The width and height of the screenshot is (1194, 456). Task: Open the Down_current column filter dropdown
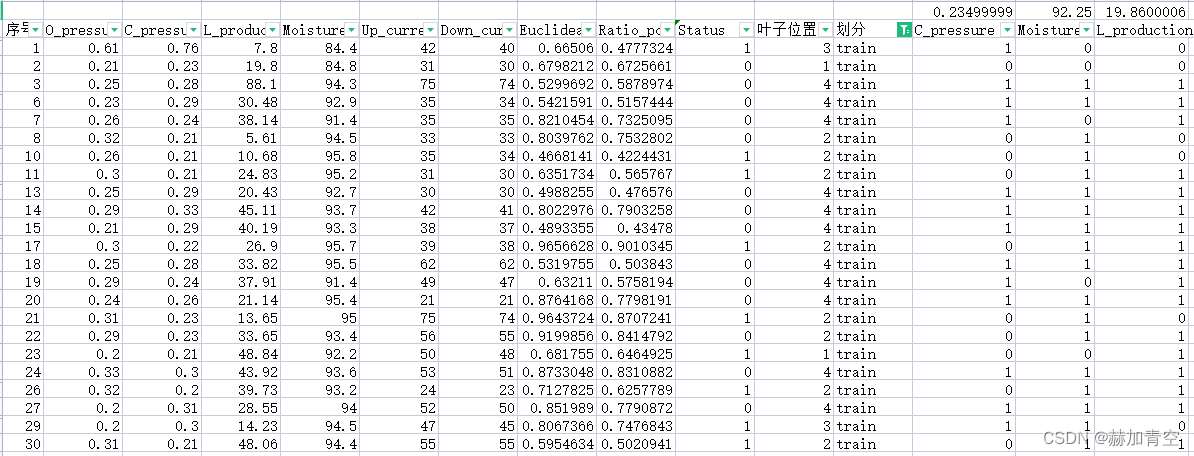click(509, 30)
